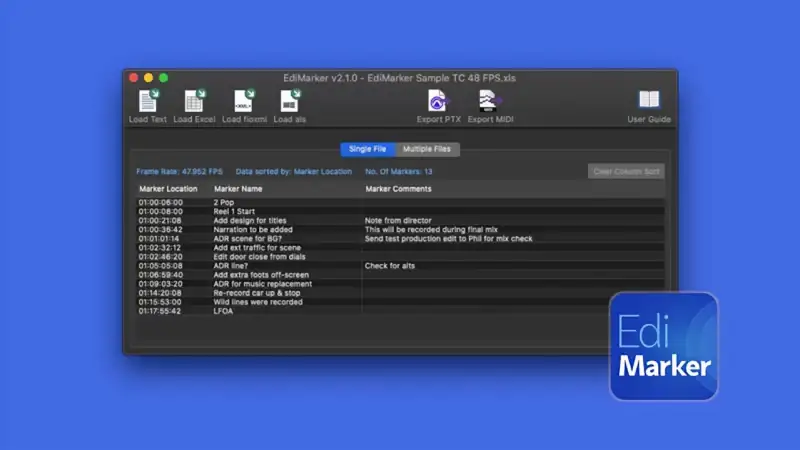This screenshot has width=800, height=450.
Task: Select the 2 Pop marker row
Action: [x=401, y=203]
